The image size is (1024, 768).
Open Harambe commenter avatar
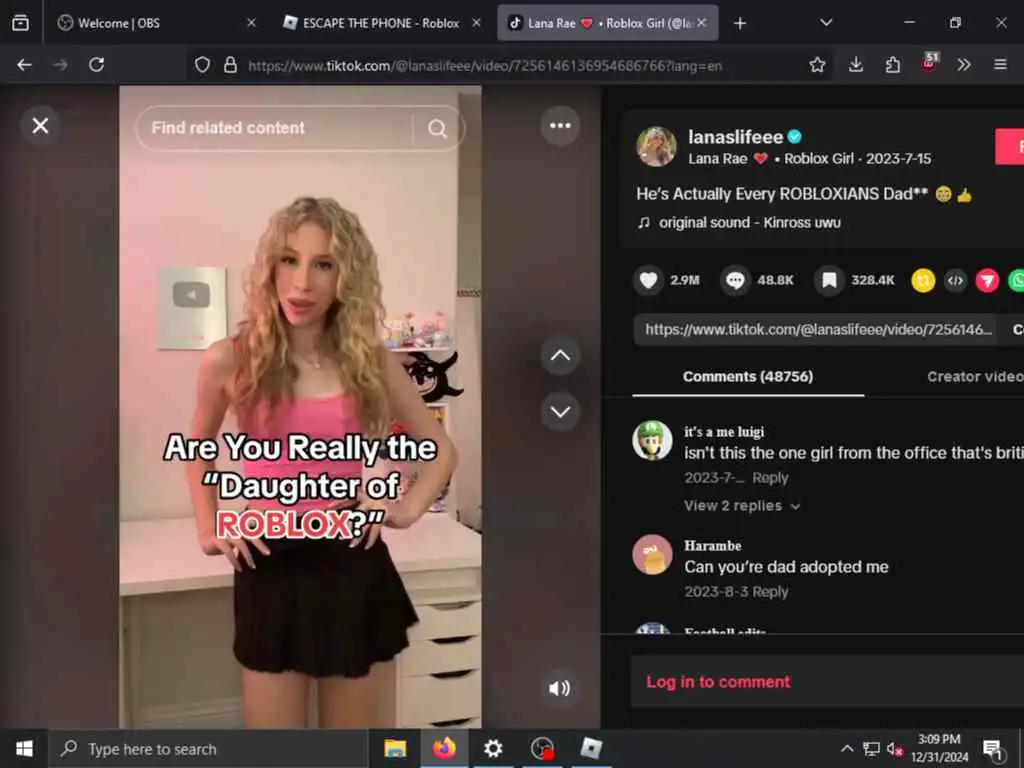[652, 554]
